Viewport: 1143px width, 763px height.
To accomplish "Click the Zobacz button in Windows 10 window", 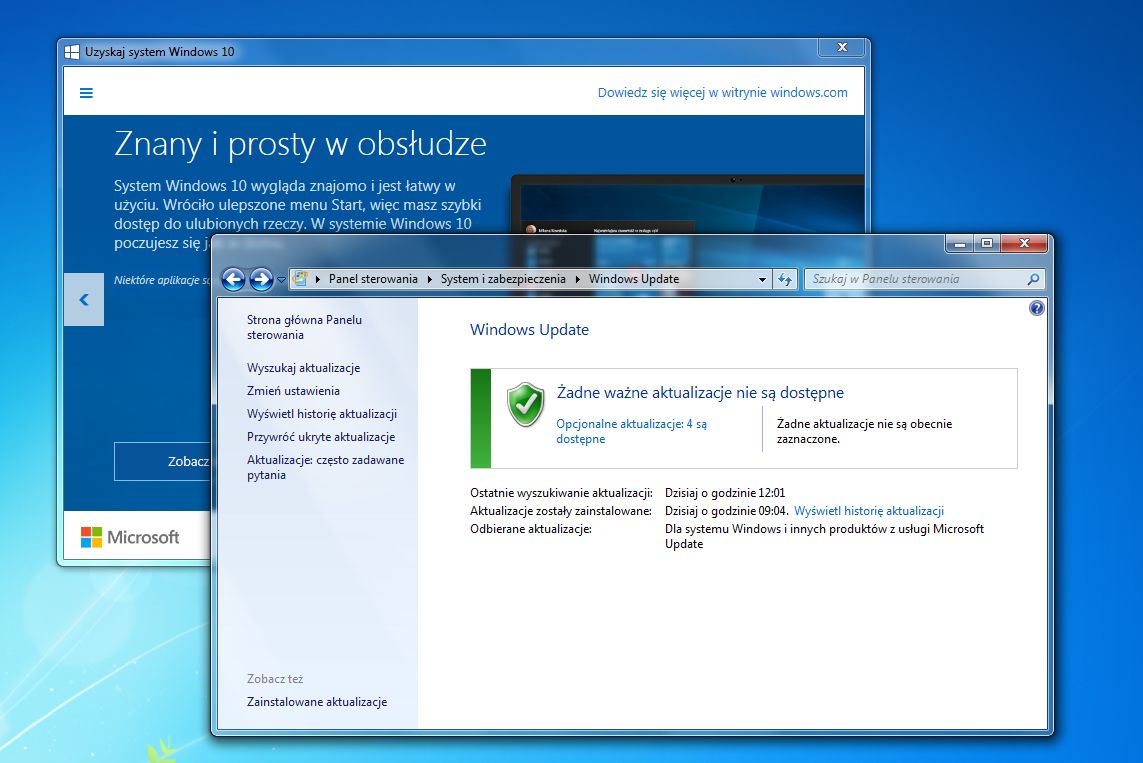I will pyautogui.click(x=162, y=461).
